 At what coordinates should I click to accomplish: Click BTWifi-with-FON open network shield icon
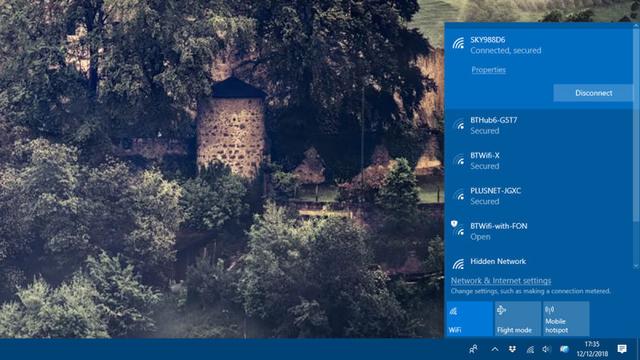[454, 224]
